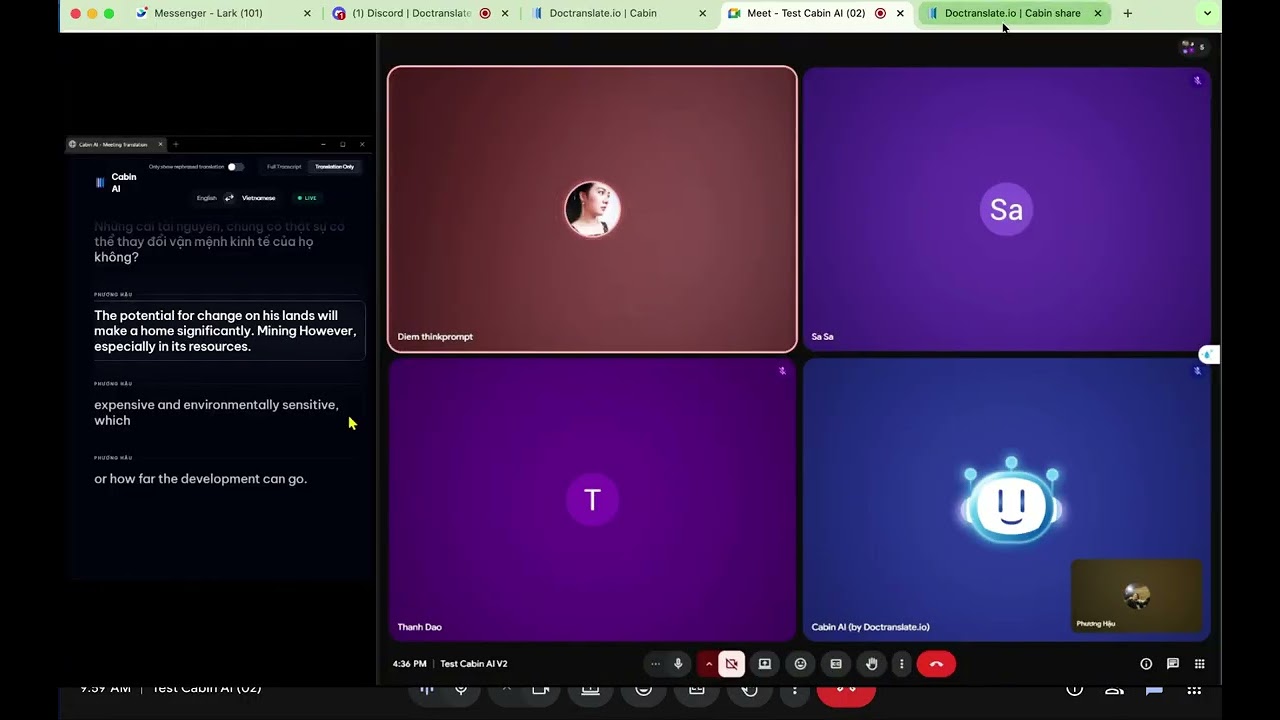This screenshot has height=720, width=1280.
Task: Click the 'Test Cabin AI V2' meeting name
Action: pos(474,664)
